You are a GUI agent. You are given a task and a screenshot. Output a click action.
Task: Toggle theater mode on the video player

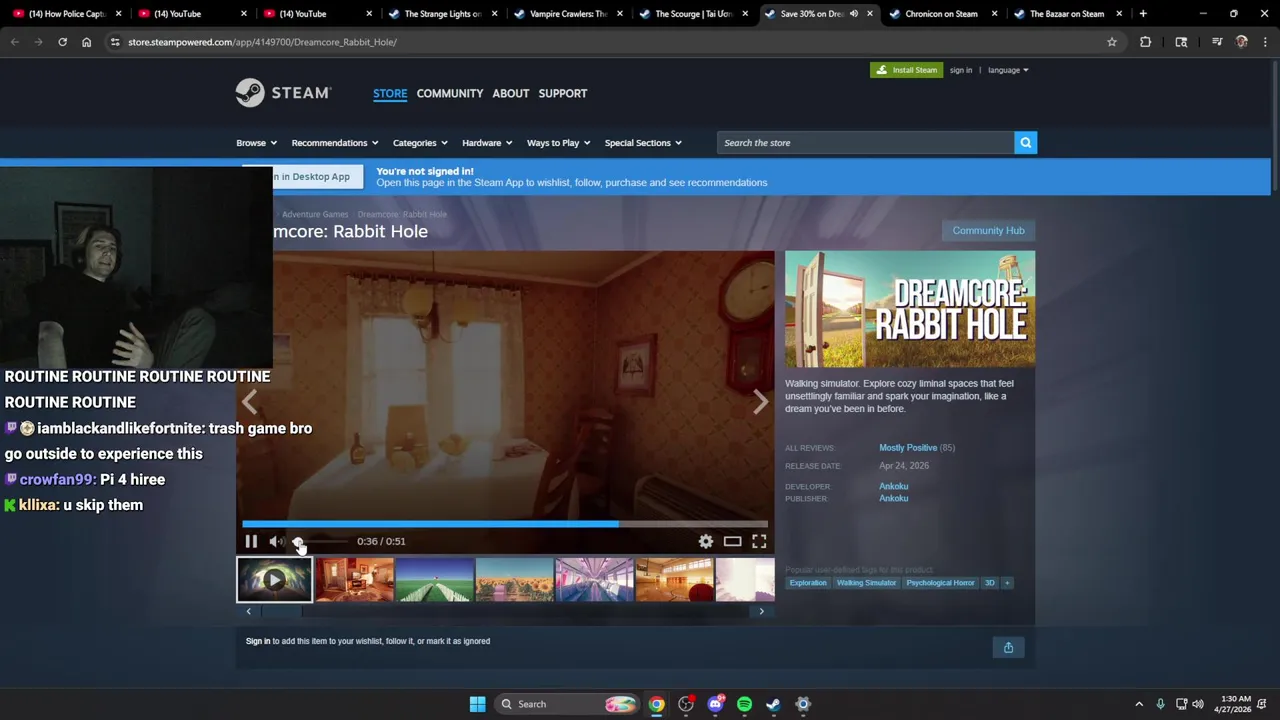pyautogui.click(x=732, y=541)
